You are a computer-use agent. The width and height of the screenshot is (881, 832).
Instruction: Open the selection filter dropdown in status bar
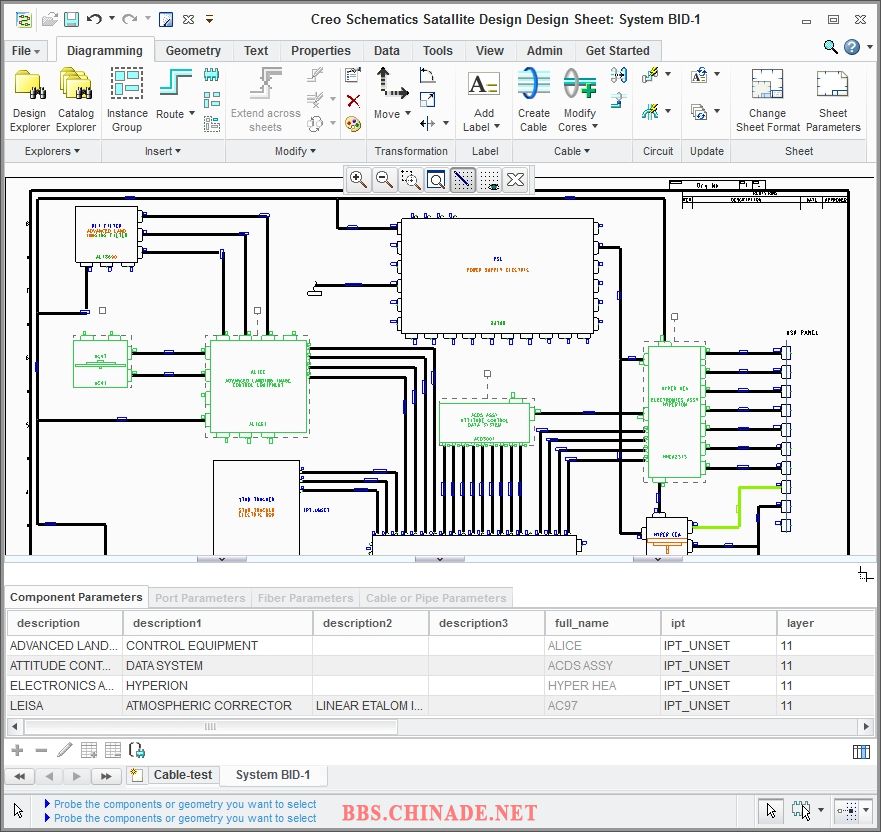[x=821, y=810]
